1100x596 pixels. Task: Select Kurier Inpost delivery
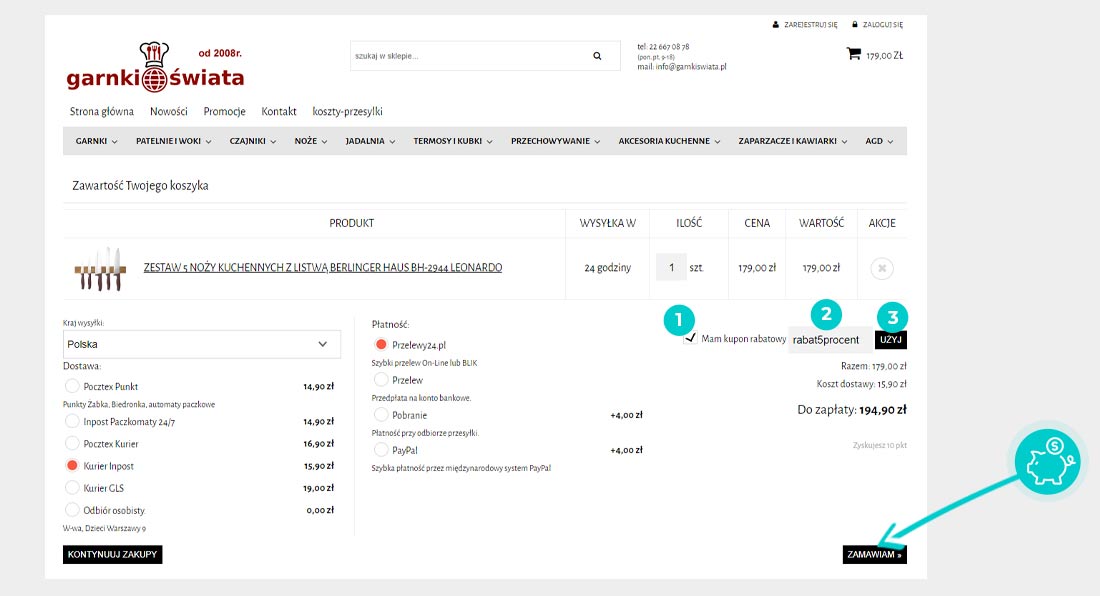pyautogui.click(x=72, y=466)
